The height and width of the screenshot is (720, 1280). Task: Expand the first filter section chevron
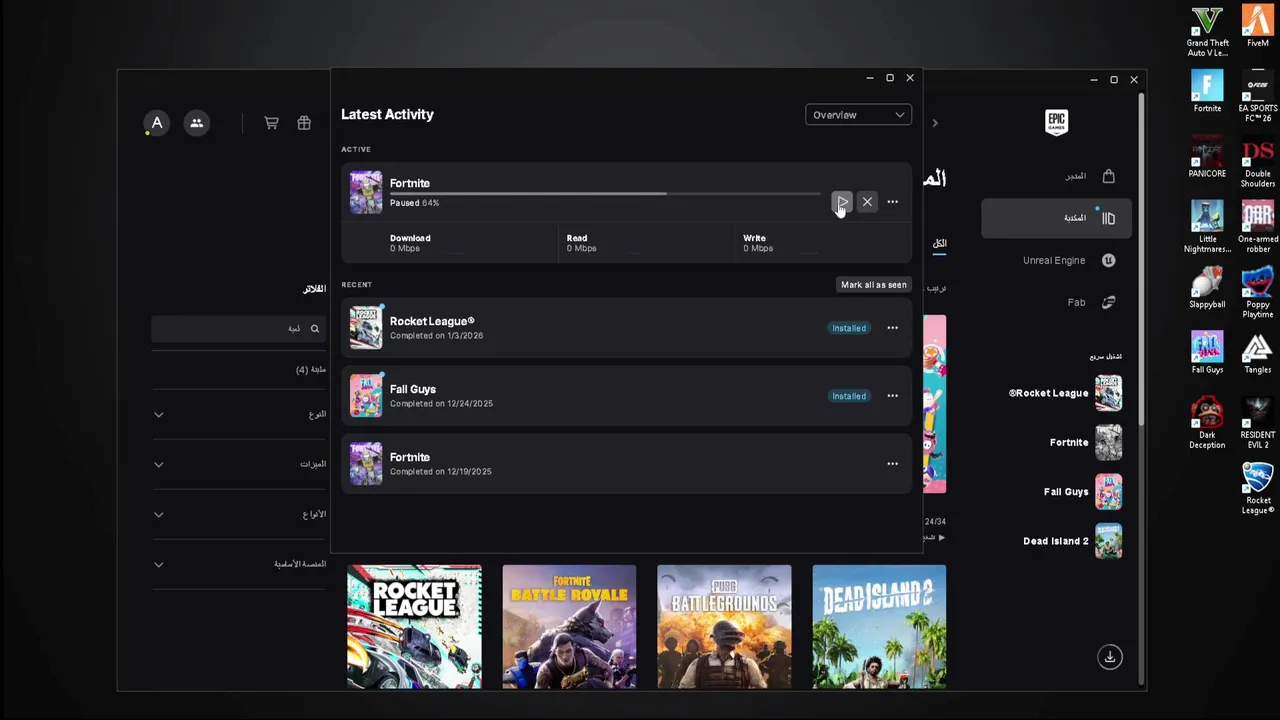158,415
